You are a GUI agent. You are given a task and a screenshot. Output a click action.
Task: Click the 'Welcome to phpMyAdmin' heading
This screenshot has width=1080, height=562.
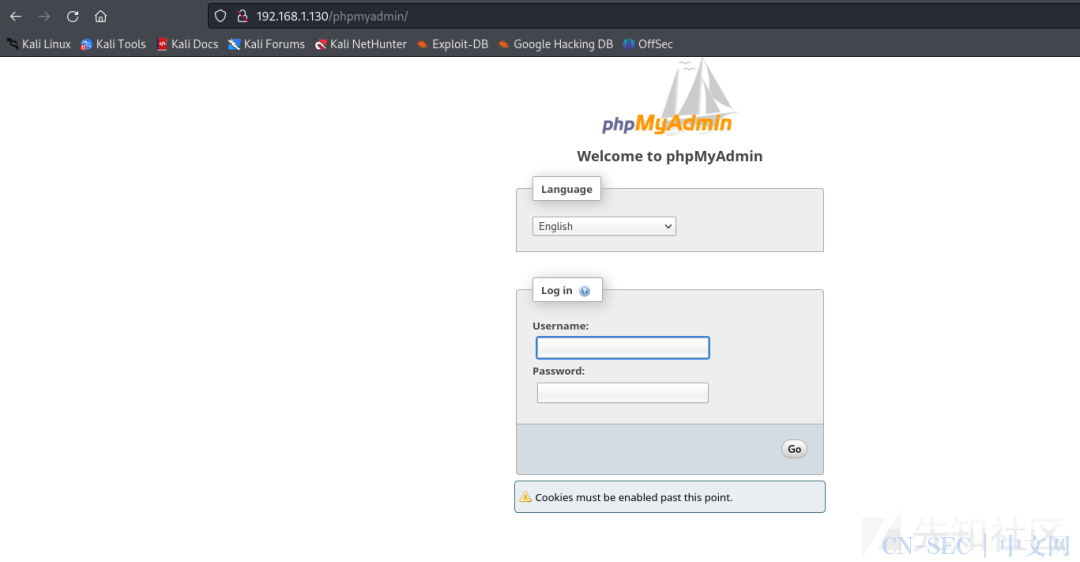669,156
